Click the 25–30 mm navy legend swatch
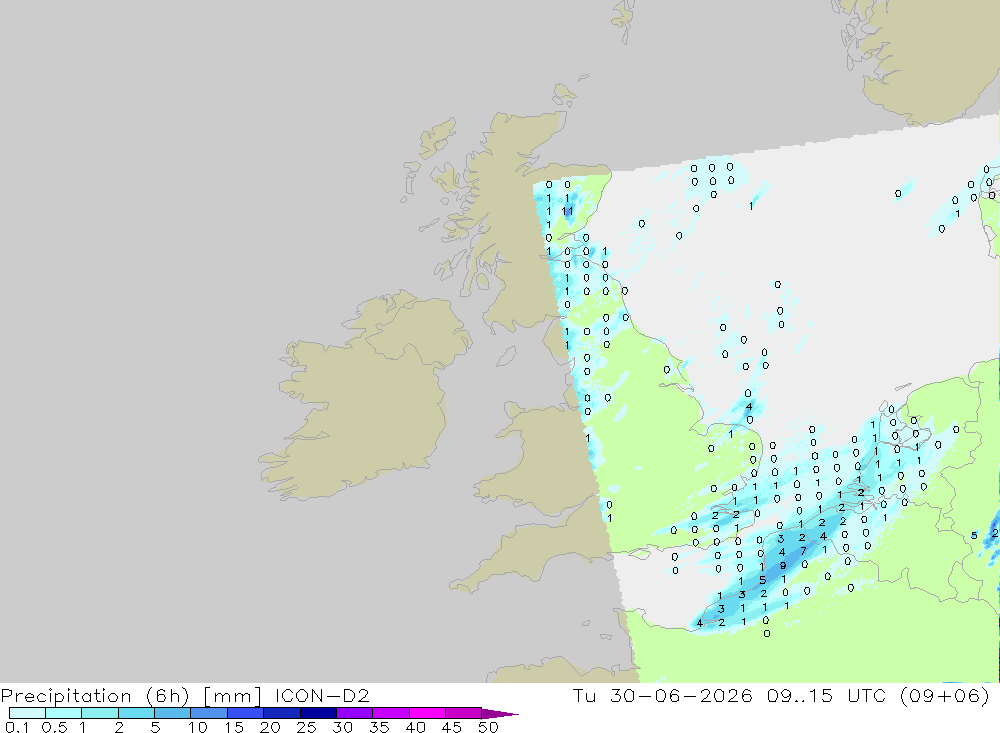 [x=318, y=713]
